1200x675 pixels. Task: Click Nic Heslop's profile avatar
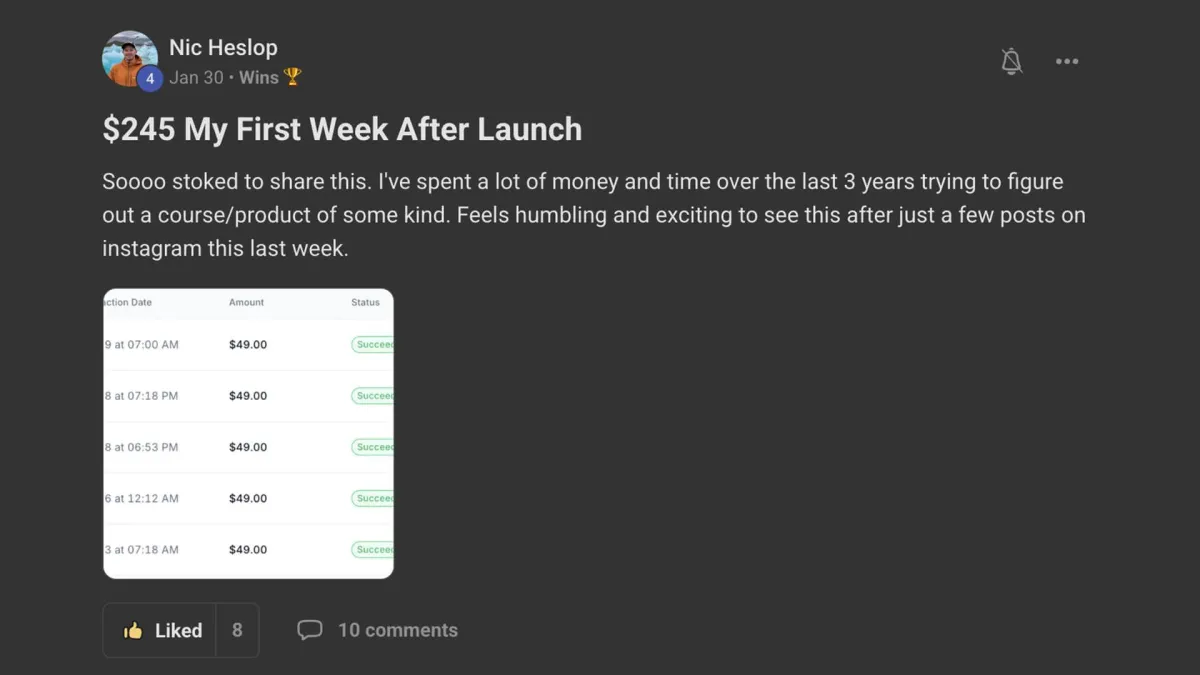coord(129,58)
